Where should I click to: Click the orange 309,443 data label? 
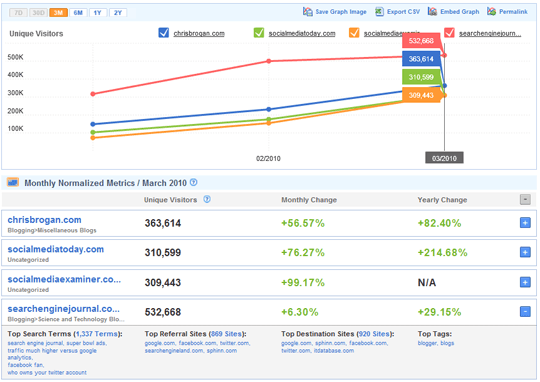pyautogui.click(x=421, y=95)
